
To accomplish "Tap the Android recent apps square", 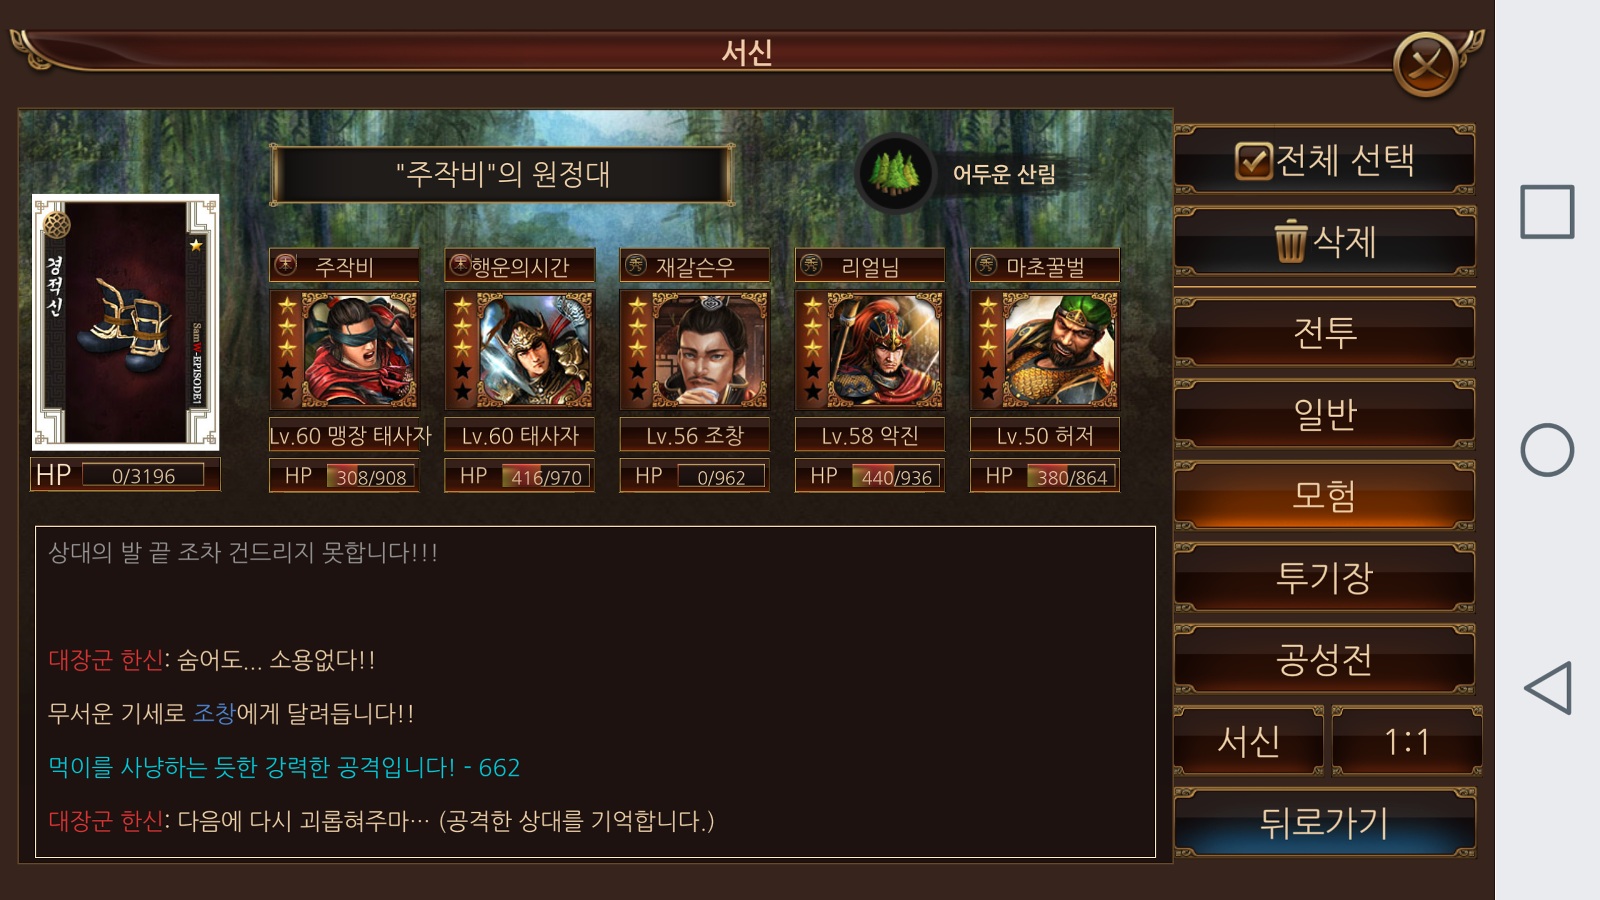I will tap(1547, 212).
